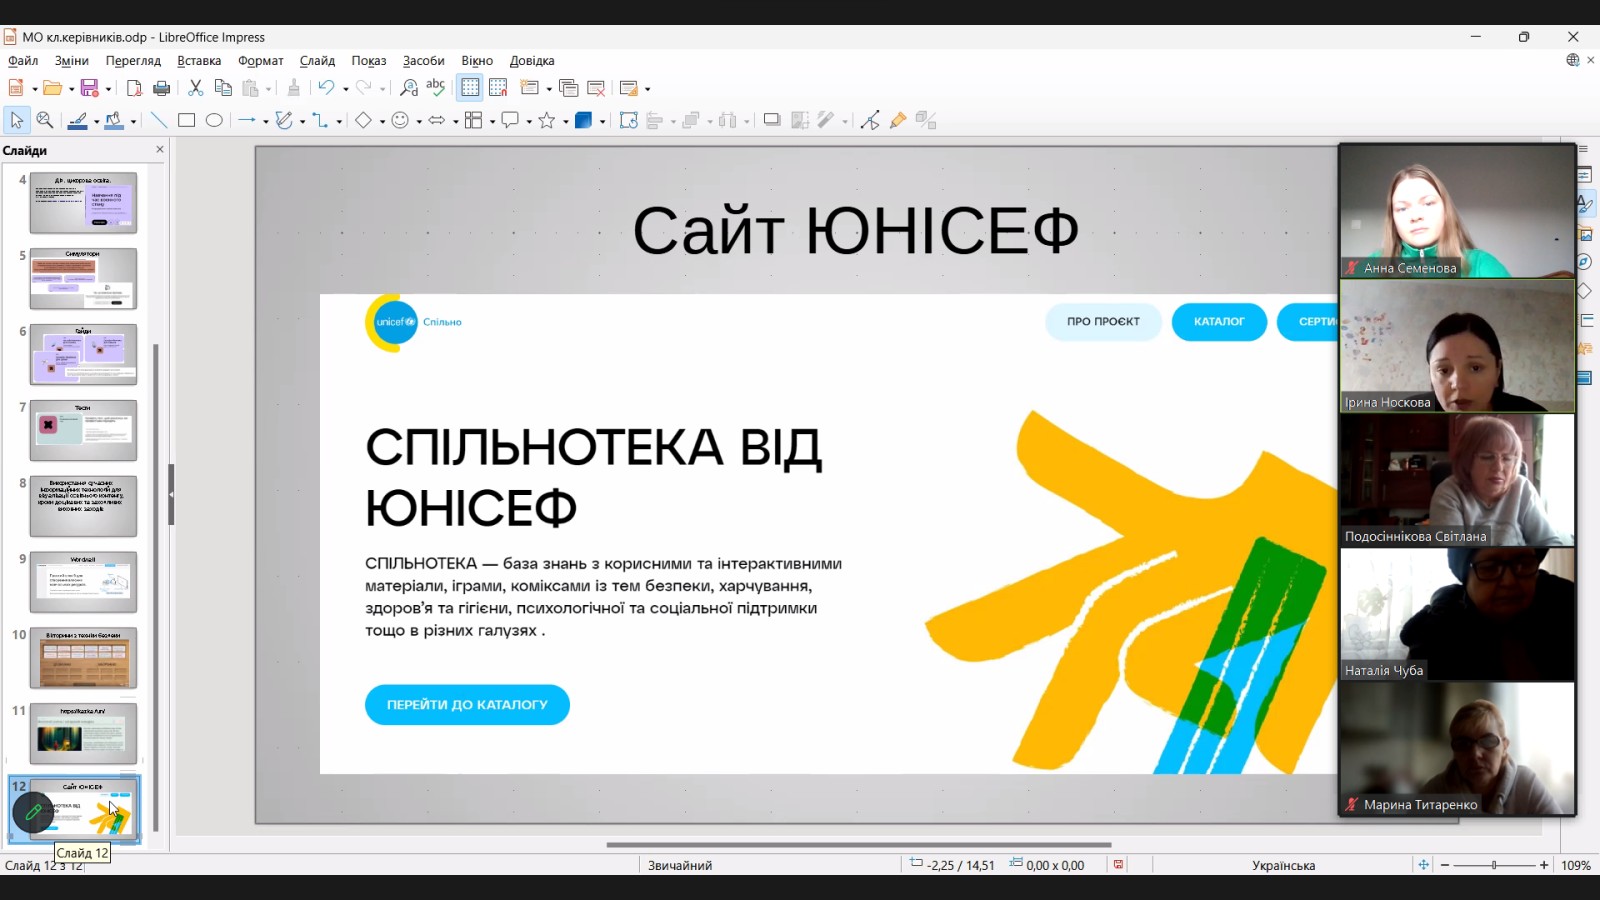Expand the Open recent dropdown arrow
Image resolution: width=1600 pixels, height=900 pixels.
pyautogui.click(x=71, y=89)
